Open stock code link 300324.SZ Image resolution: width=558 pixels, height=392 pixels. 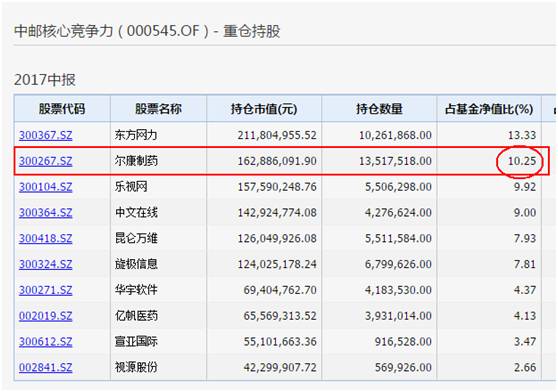click(x=46, y=264)
